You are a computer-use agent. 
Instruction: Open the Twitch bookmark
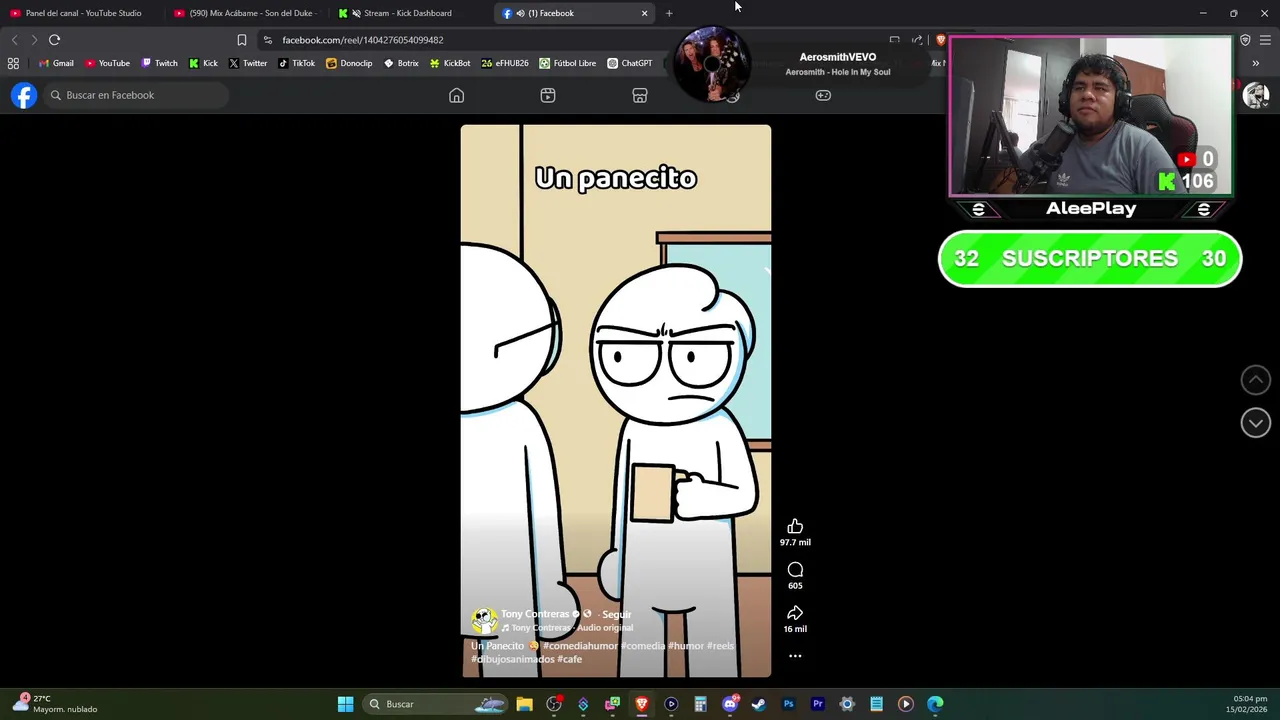[159, 63]
